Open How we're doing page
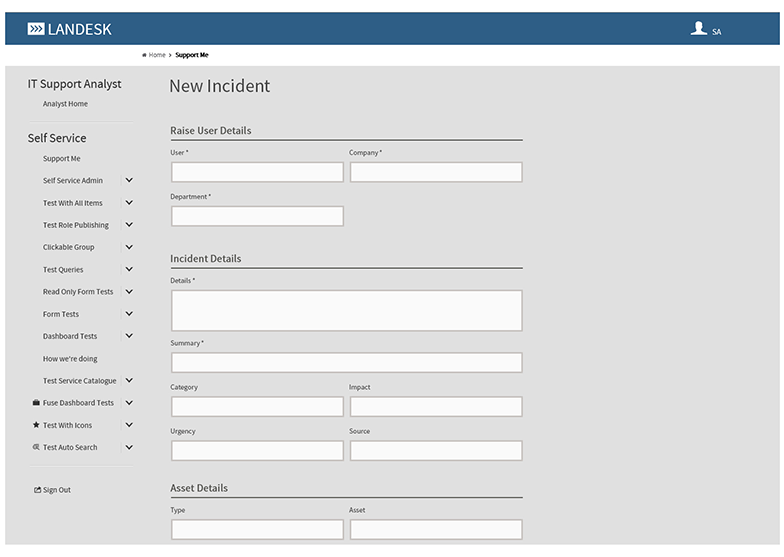Image resolution: width=784 pixels, height=557 pixels. pyautogui.click(x=70, y=359)
